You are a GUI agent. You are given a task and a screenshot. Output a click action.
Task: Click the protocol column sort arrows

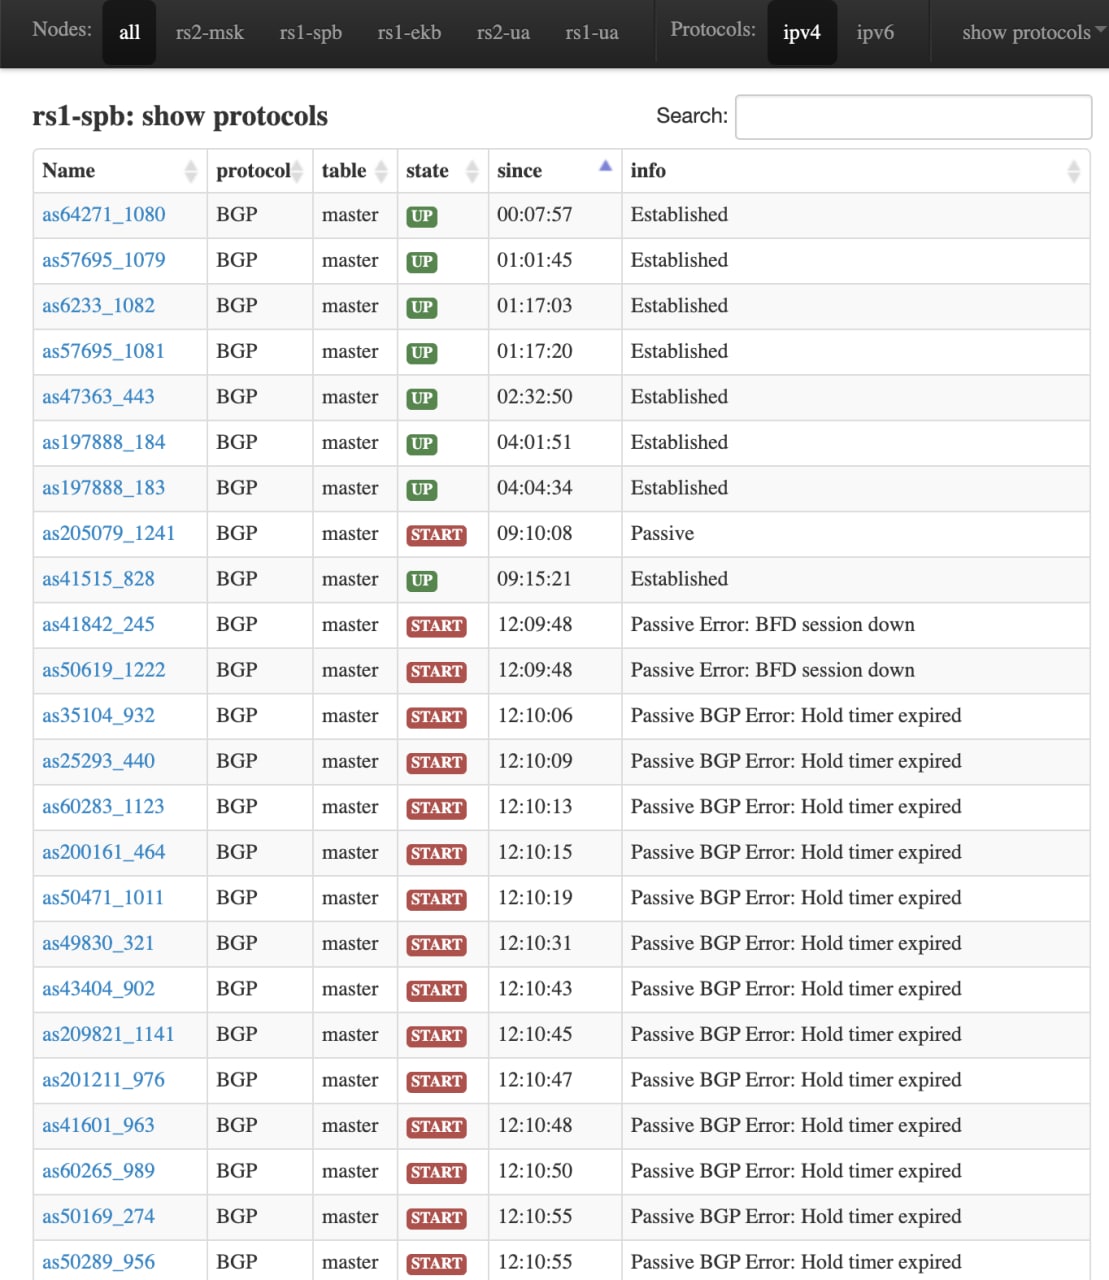click(x=297, y=171)
